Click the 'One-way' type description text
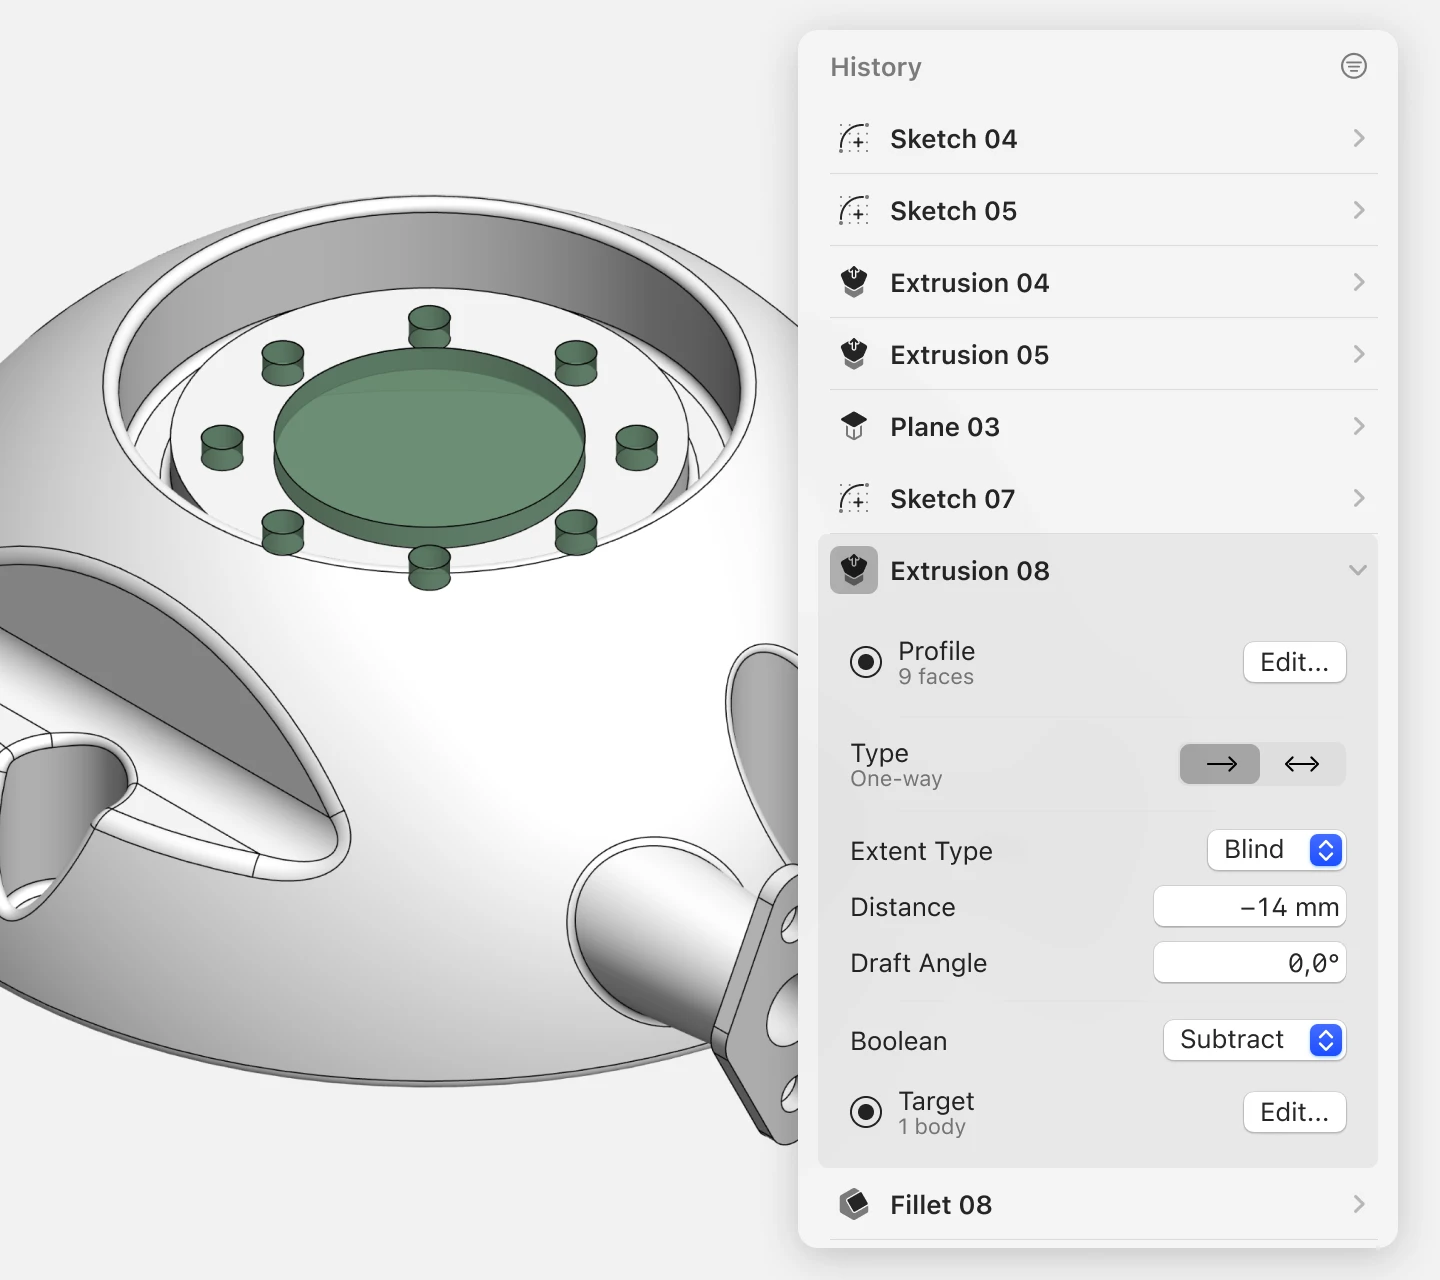The image size is (1440, 1280). pos(896,779)
